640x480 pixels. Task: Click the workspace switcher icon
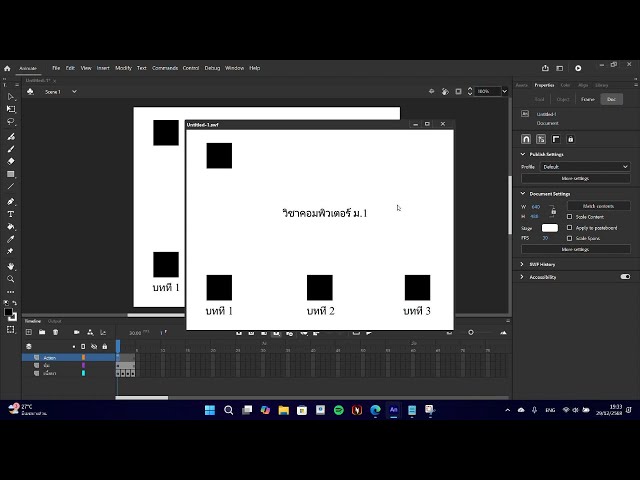[560, 68]
